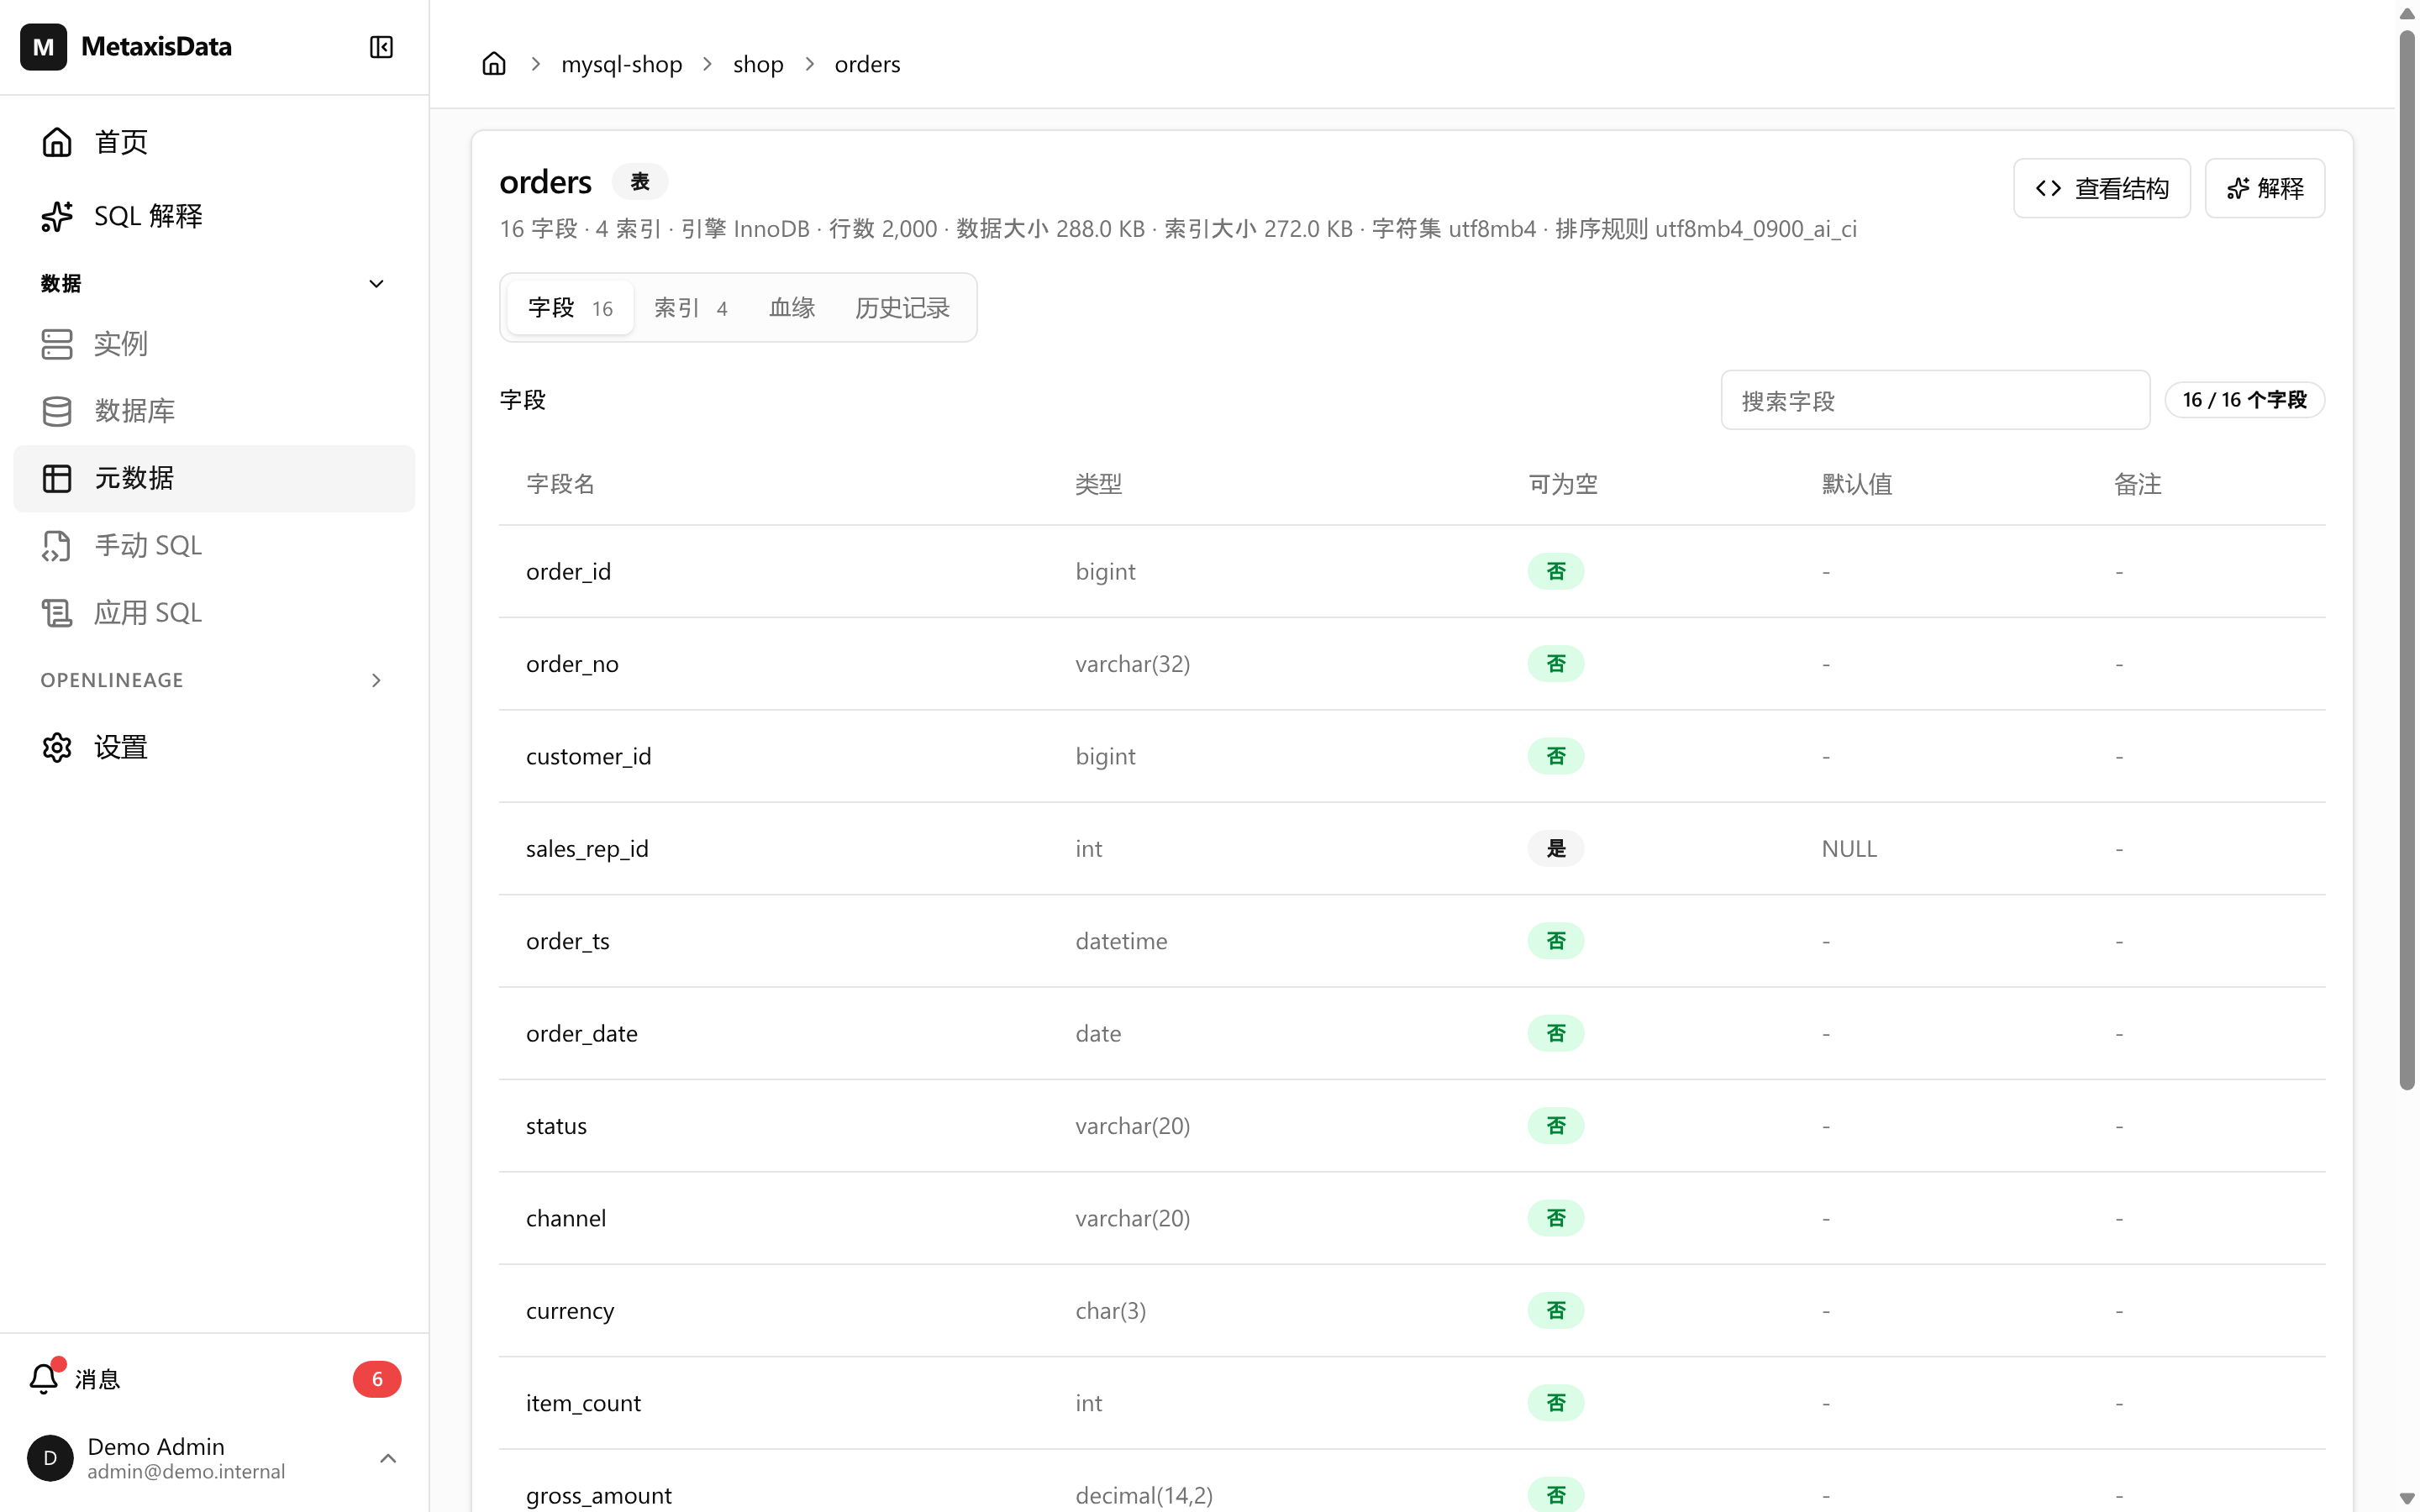Switch to the 血缘 tab
This screenshot has width=2420, height=1512.
tap(792, 308)
